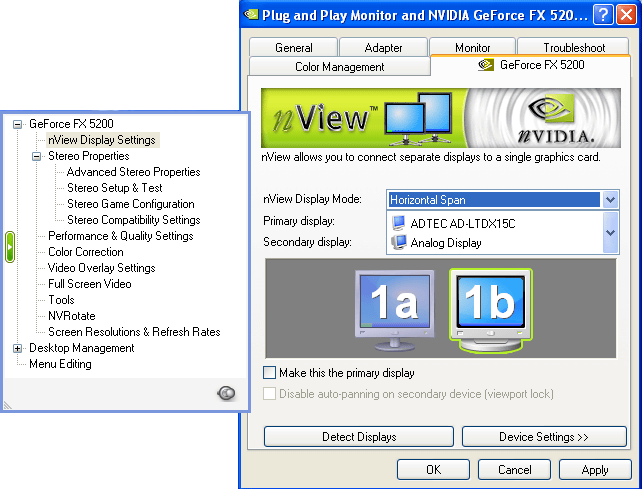
Task: Switch to the Monitor tab
Action: point(472,47)
